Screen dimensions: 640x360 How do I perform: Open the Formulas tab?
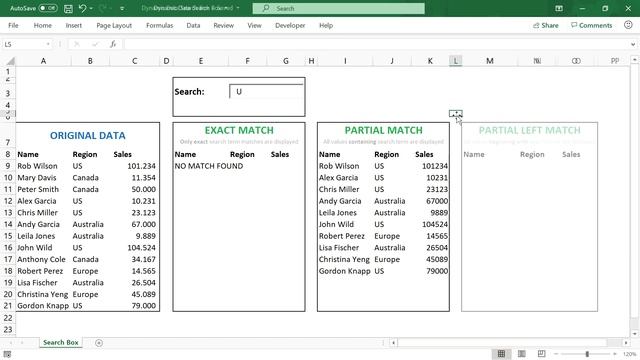159,25
